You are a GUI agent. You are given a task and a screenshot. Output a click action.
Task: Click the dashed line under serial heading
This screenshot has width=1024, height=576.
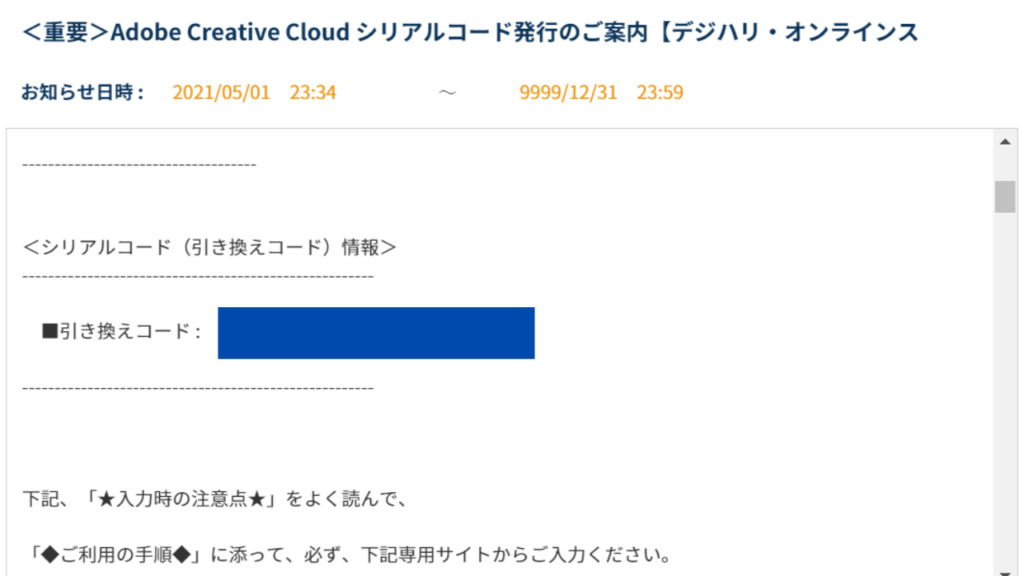click(198, 277)
